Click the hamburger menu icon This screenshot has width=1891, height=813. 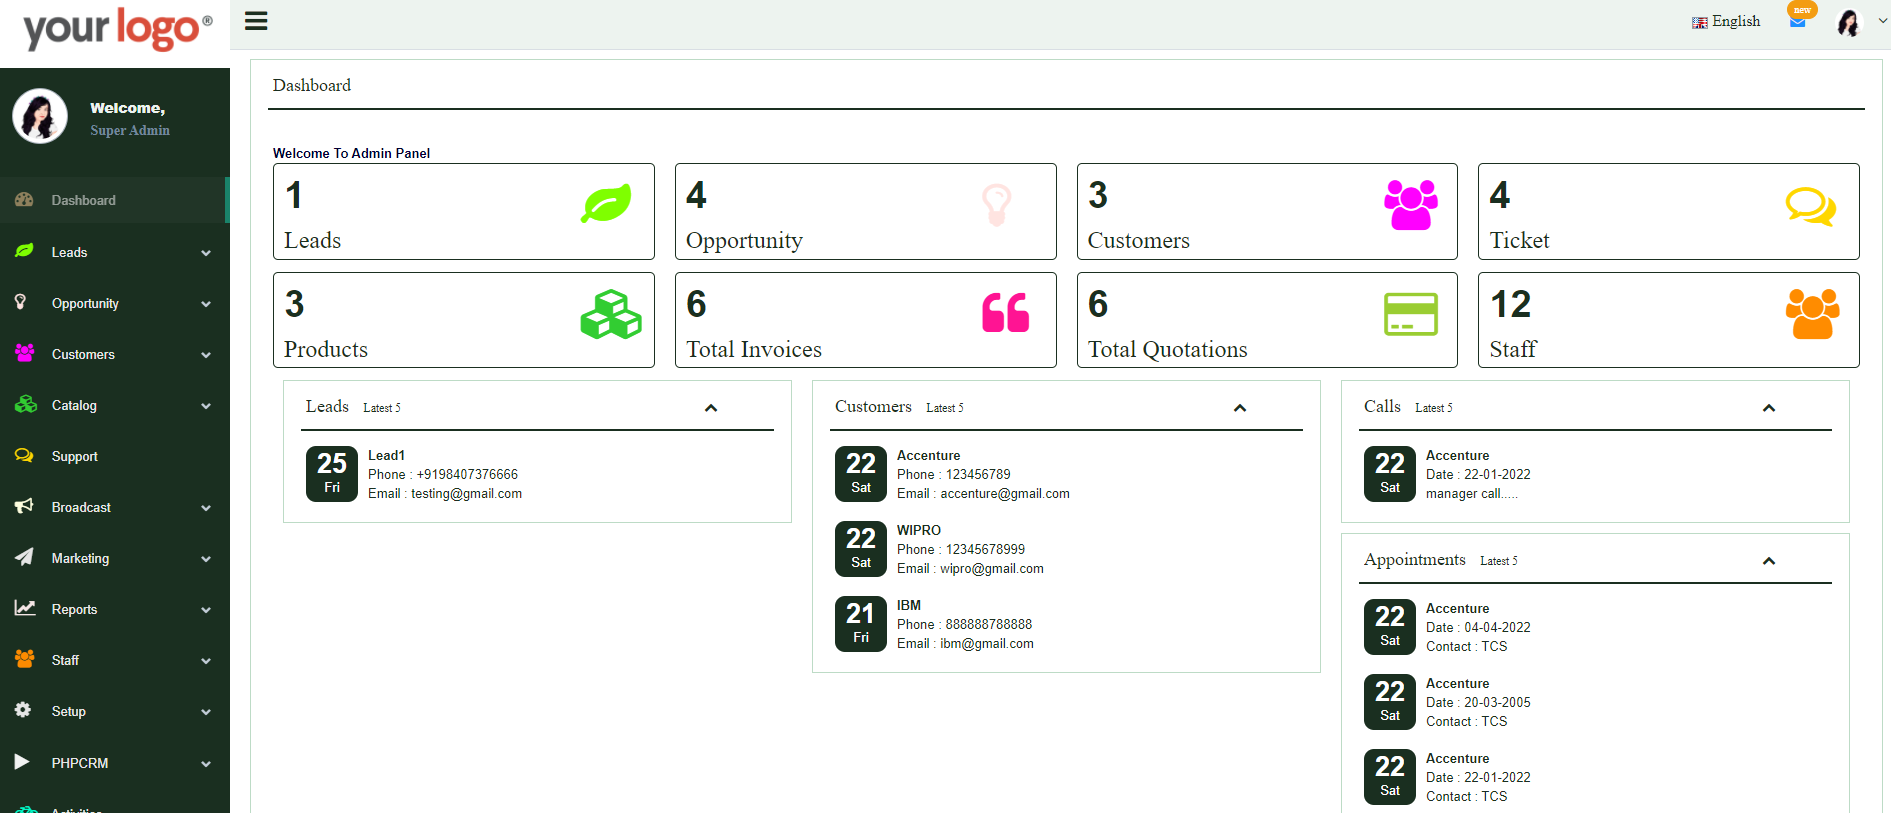256,21
